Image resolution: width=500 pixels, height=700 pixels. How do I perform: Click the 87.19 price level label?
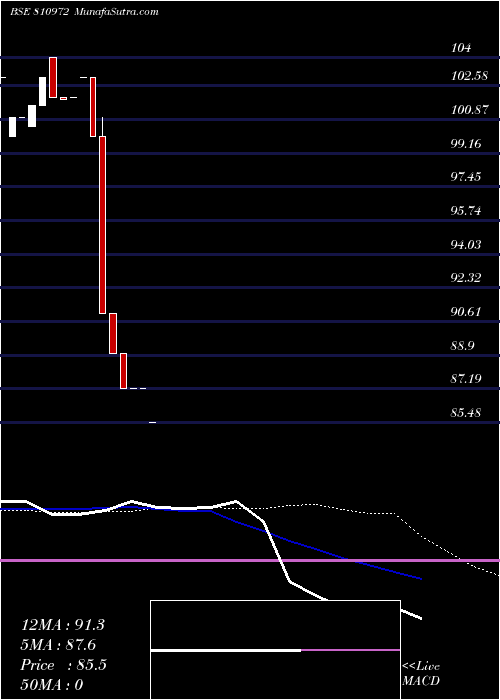tap(466, 379)
